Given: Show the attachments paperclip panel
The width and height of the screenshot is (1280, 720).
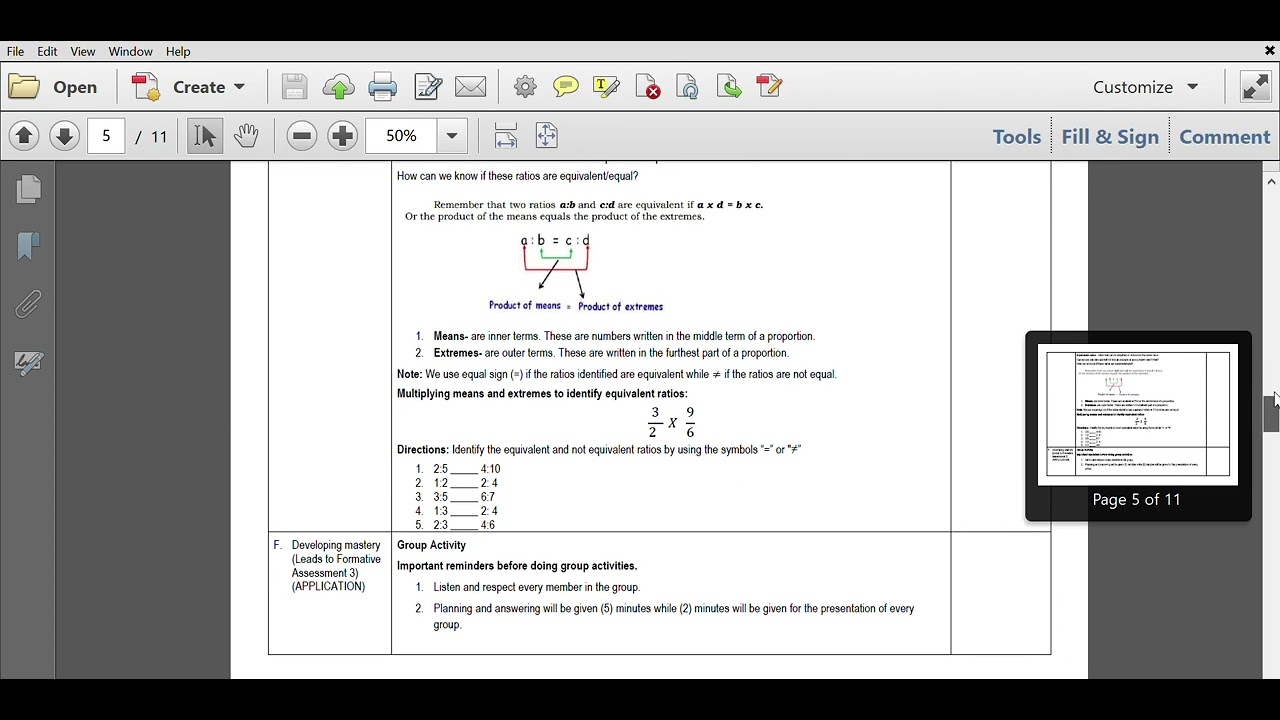Looking at the screenshot, I should click(29, 304).
